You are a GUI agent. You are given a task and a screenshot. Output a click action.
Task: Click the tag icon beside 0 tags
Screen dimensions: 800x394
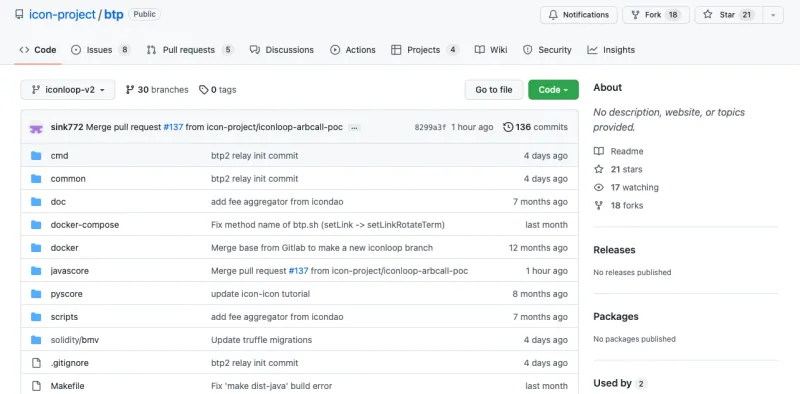click(204, 90)
